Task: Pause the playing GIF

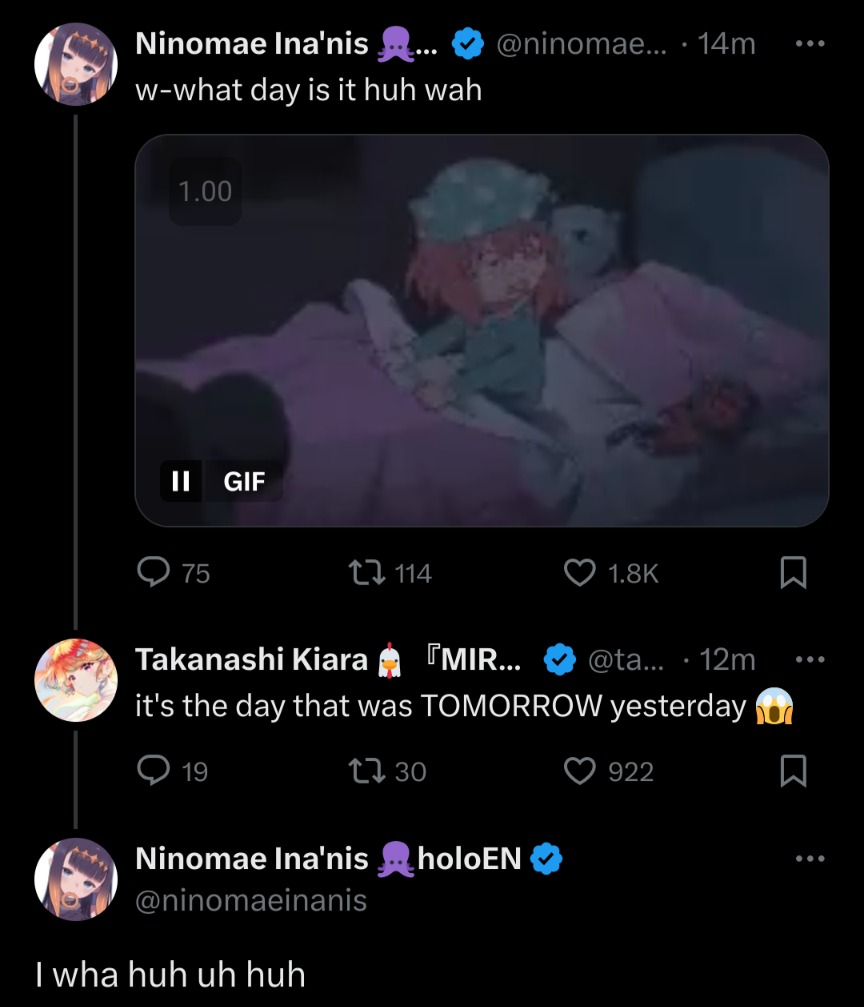Action: (x=181, y=481)
